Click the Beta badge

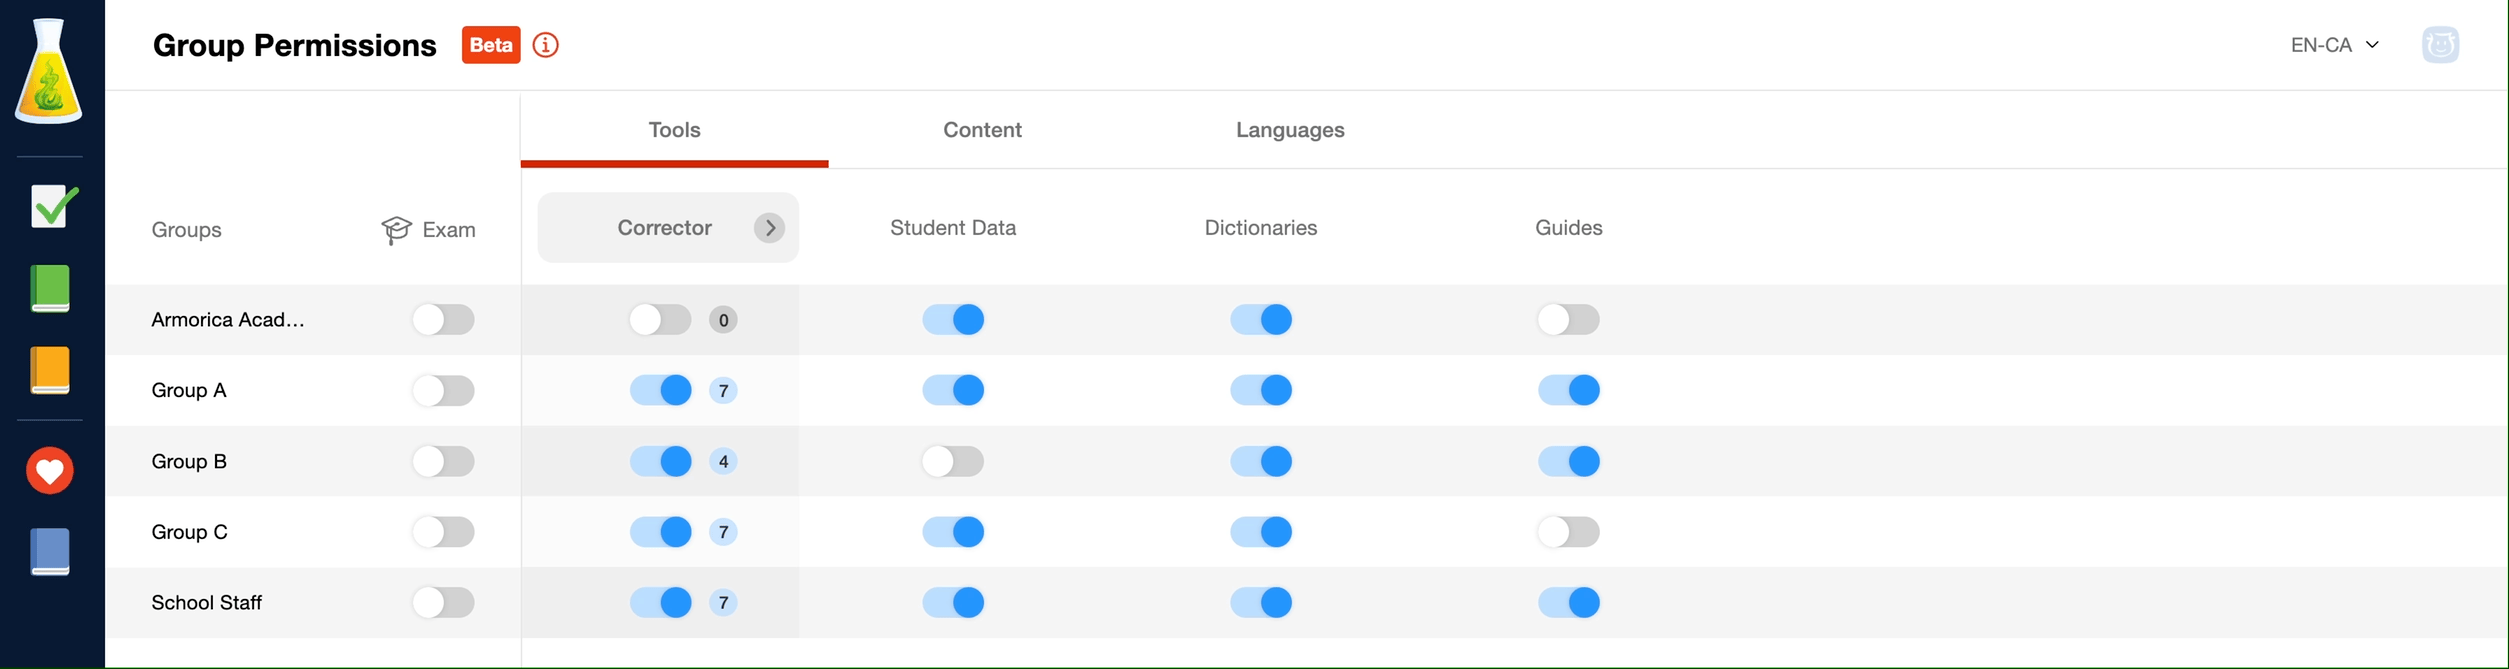(491, 45)
